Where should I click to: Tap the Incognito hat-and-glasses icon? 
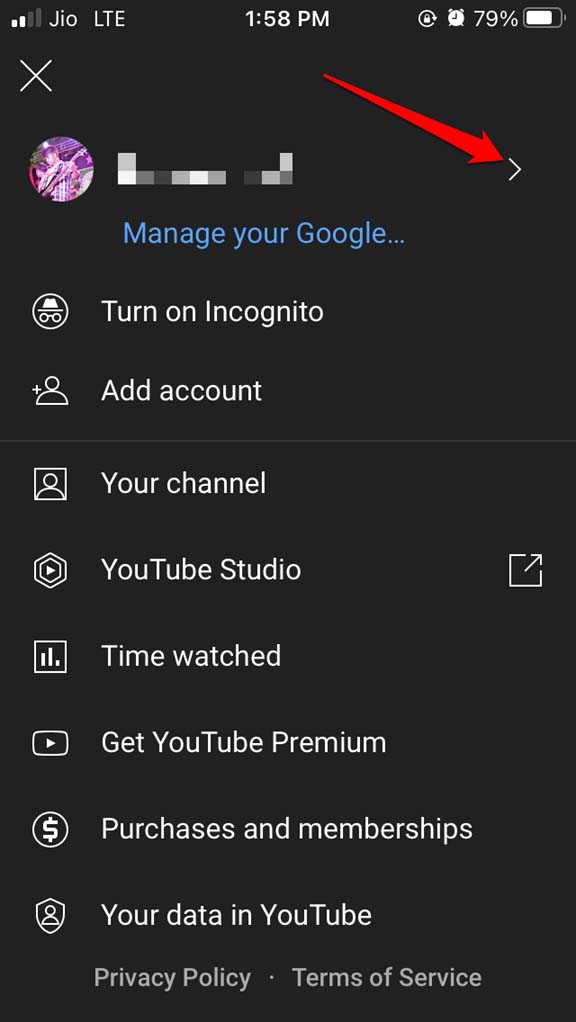click(x=50, y=312)
